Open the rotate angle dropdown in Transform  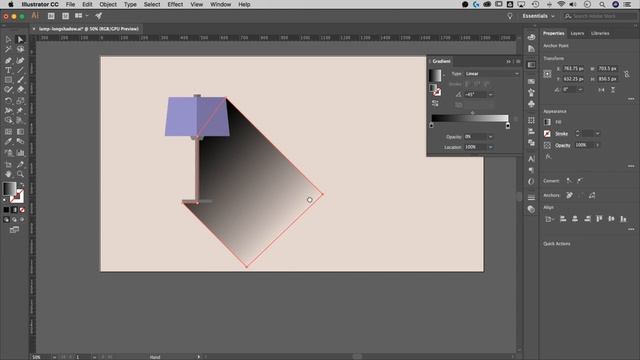click(x=580, y=89)
